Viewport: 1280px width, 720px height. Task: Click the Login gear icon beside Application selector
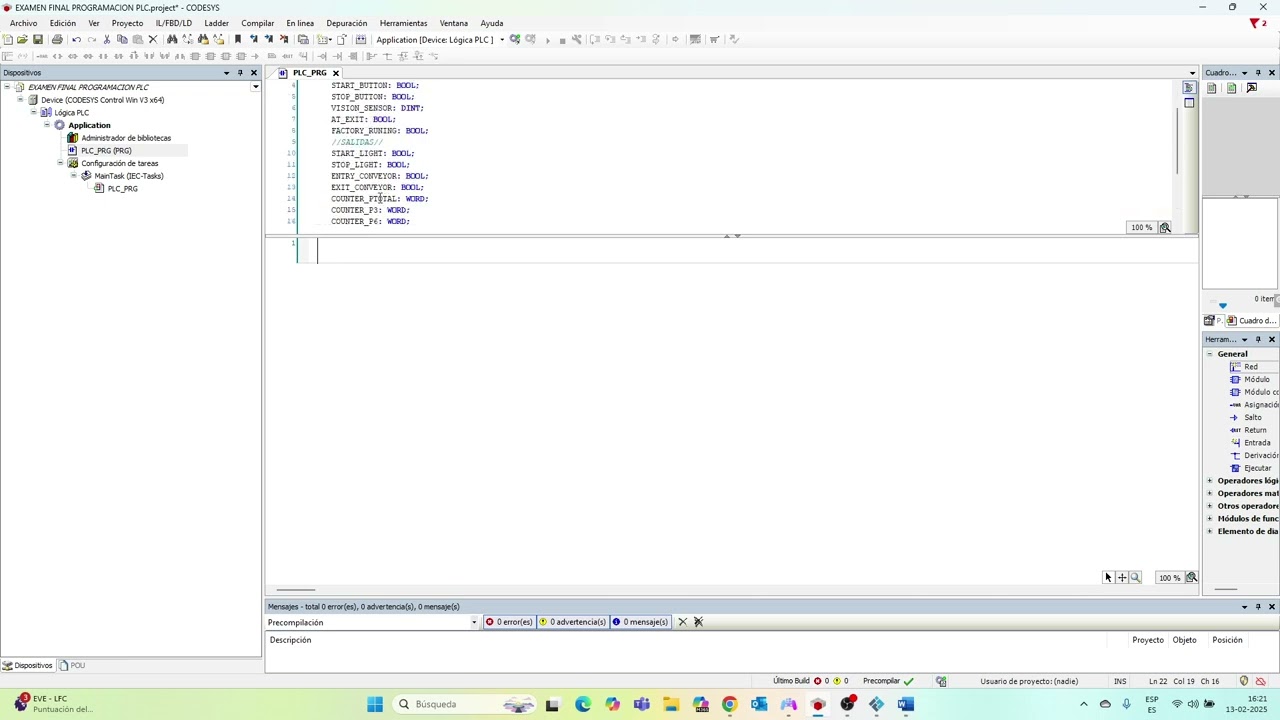515,40
